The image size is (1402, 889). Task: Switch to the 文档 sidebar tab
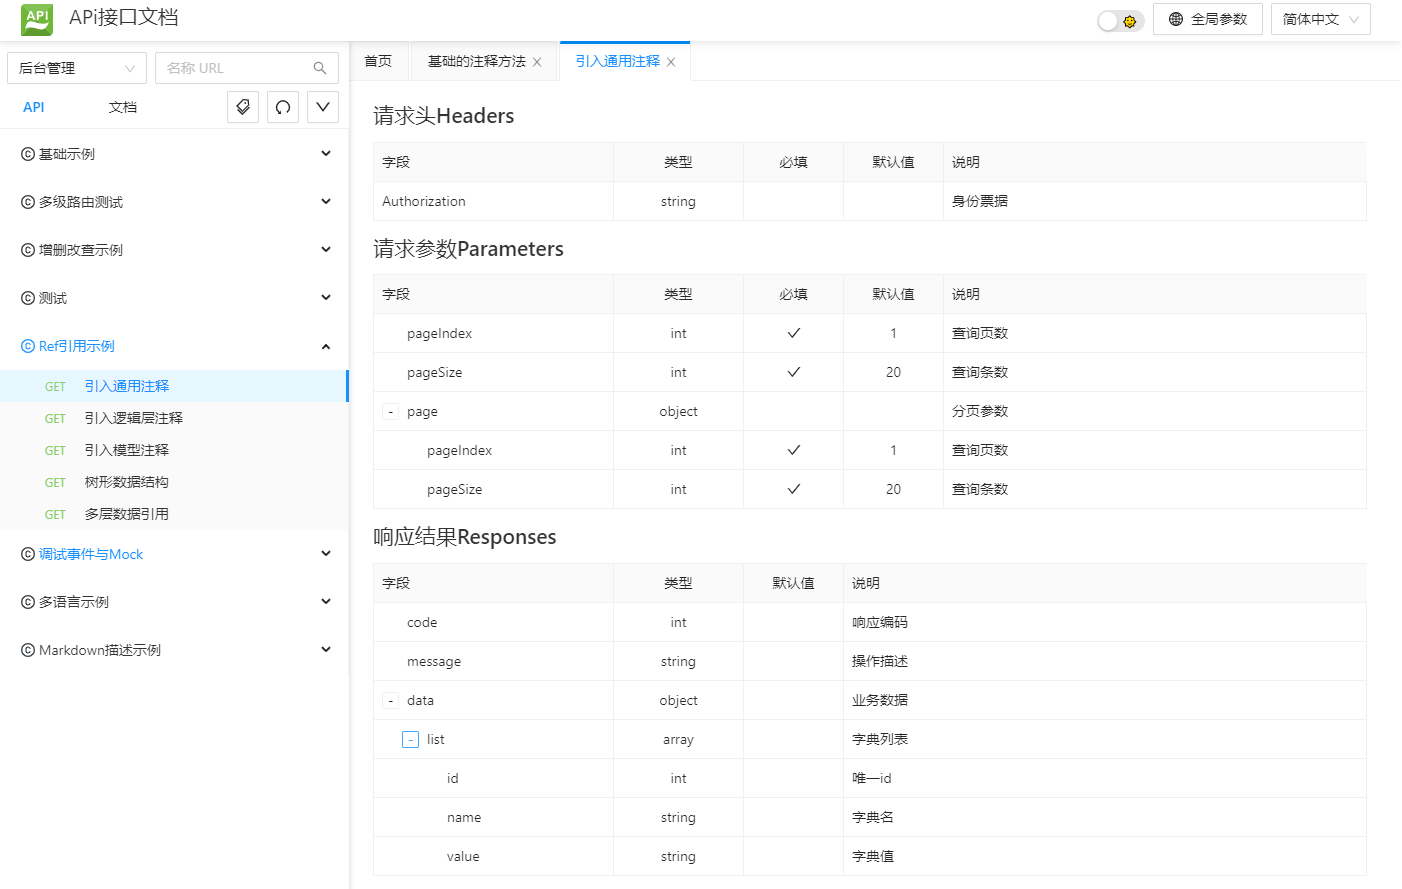123,107
